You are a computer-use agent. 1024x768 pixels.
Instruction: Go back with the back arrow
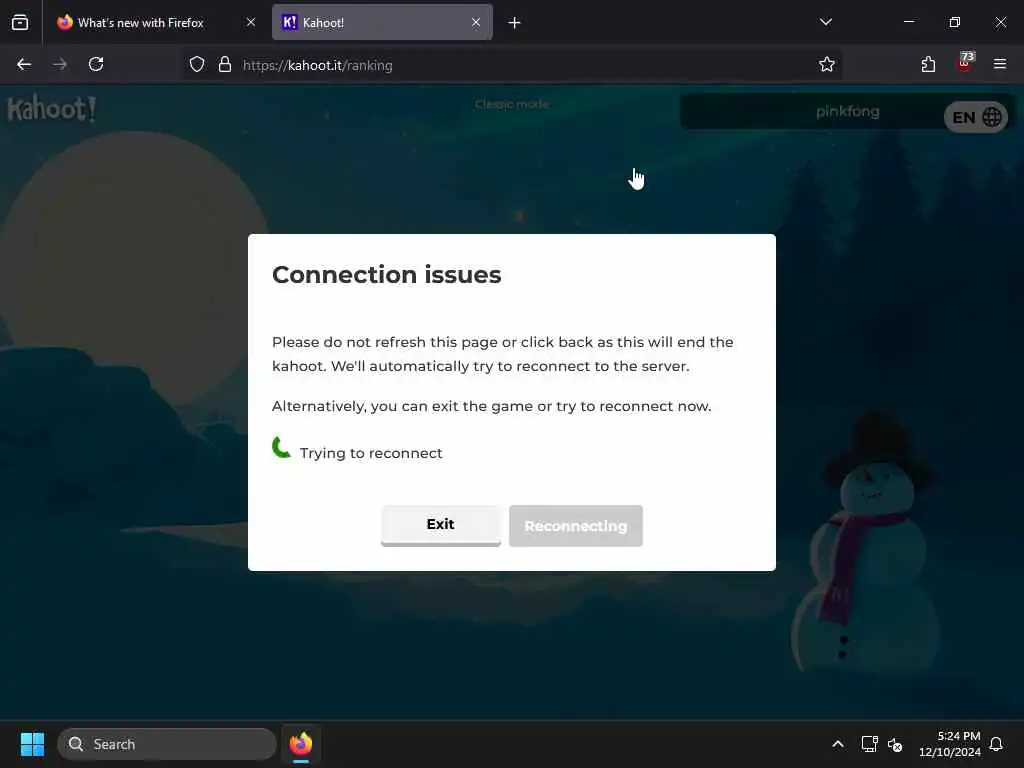[x=24, y=65]
